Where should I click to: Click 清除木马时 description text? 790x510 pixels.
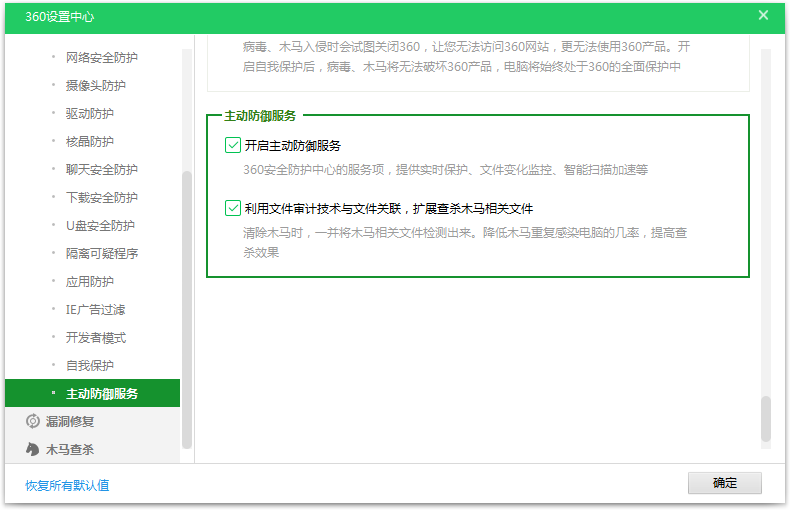[x=465, y=242]
